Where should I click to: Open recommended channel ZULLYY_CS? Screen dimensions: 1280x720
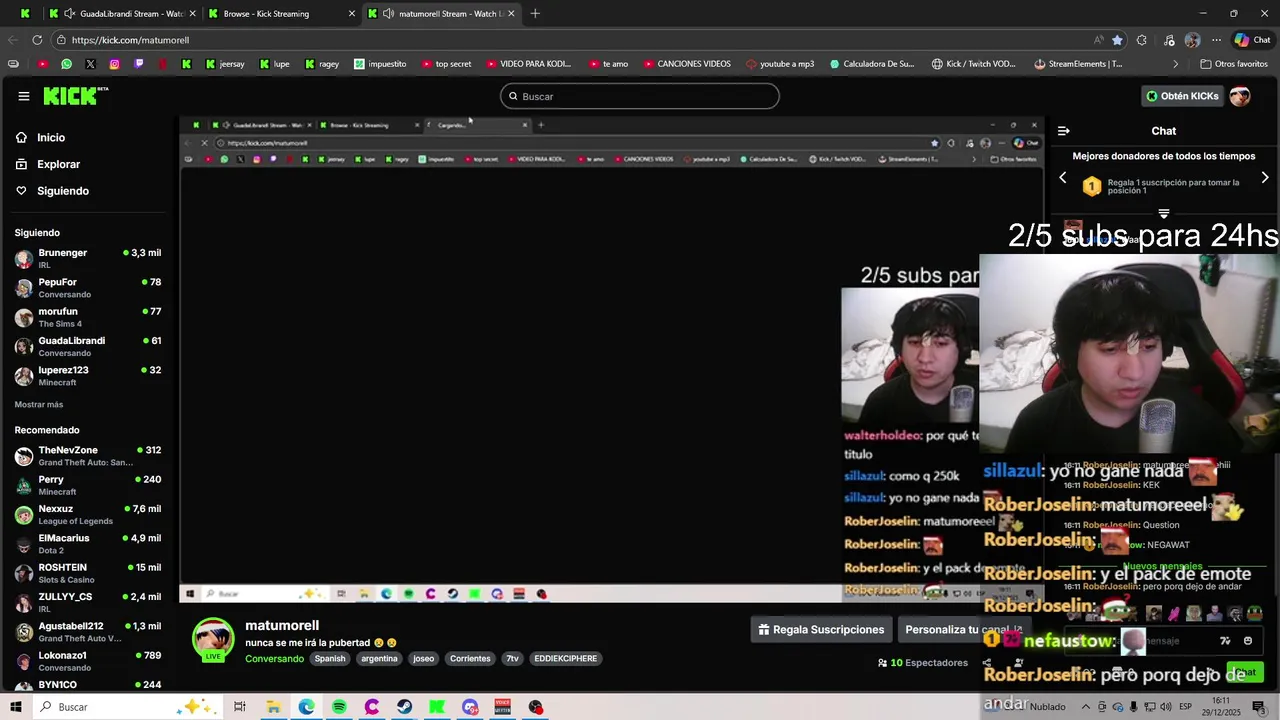[x=88, y=602]
